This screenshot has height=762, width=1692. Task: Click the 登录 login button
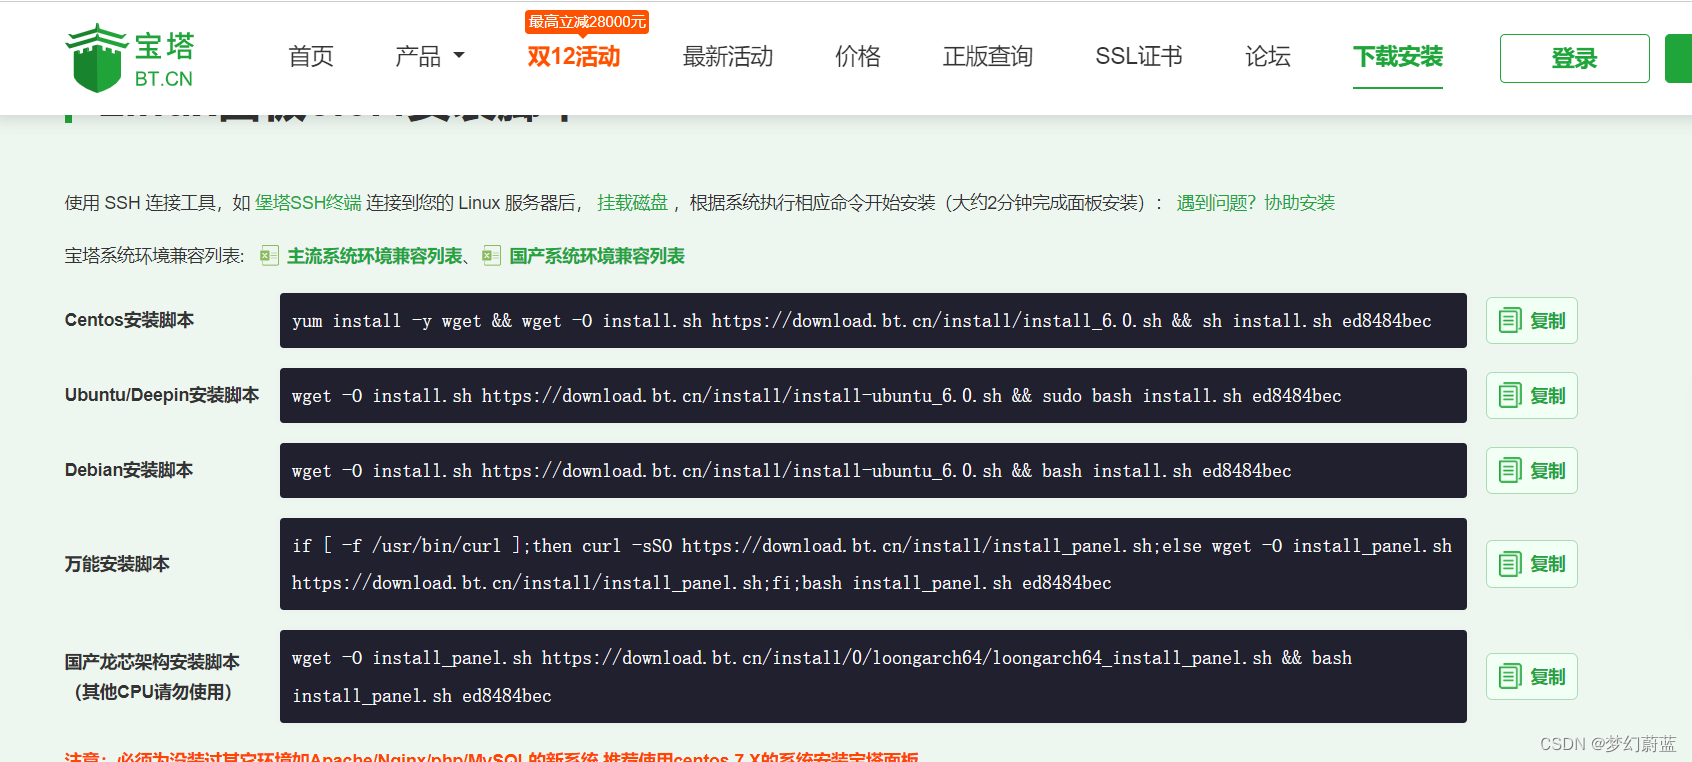(1575, 59)
